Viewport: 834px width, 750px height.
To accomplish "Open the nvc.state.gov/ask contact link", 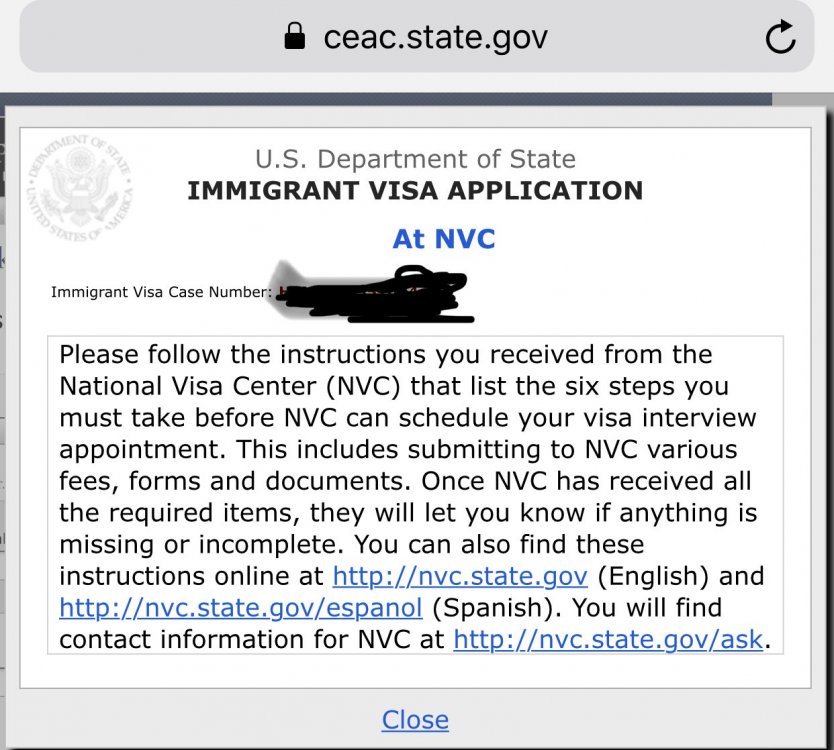I will 608,639.
